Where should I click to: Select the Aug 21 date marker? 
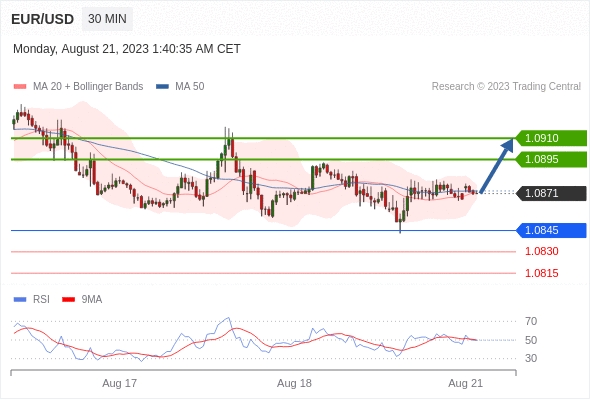(x=465, y=383)
